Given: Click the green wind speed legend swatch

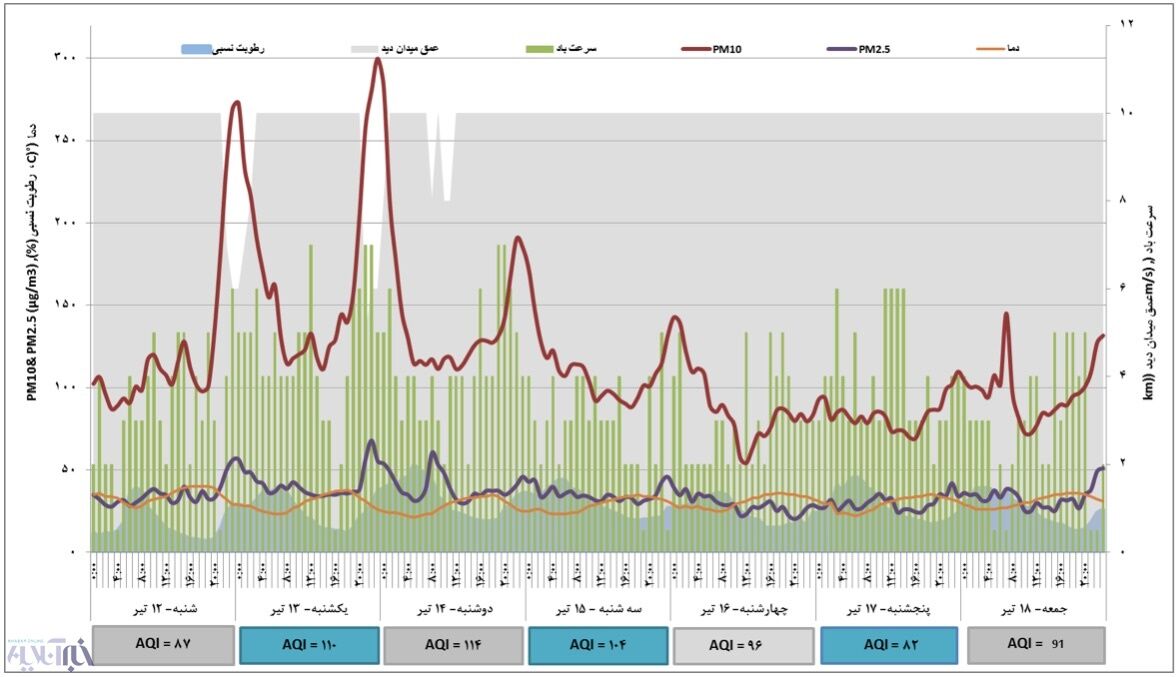Looking at the screenshot, I should [x=539, y=49].
